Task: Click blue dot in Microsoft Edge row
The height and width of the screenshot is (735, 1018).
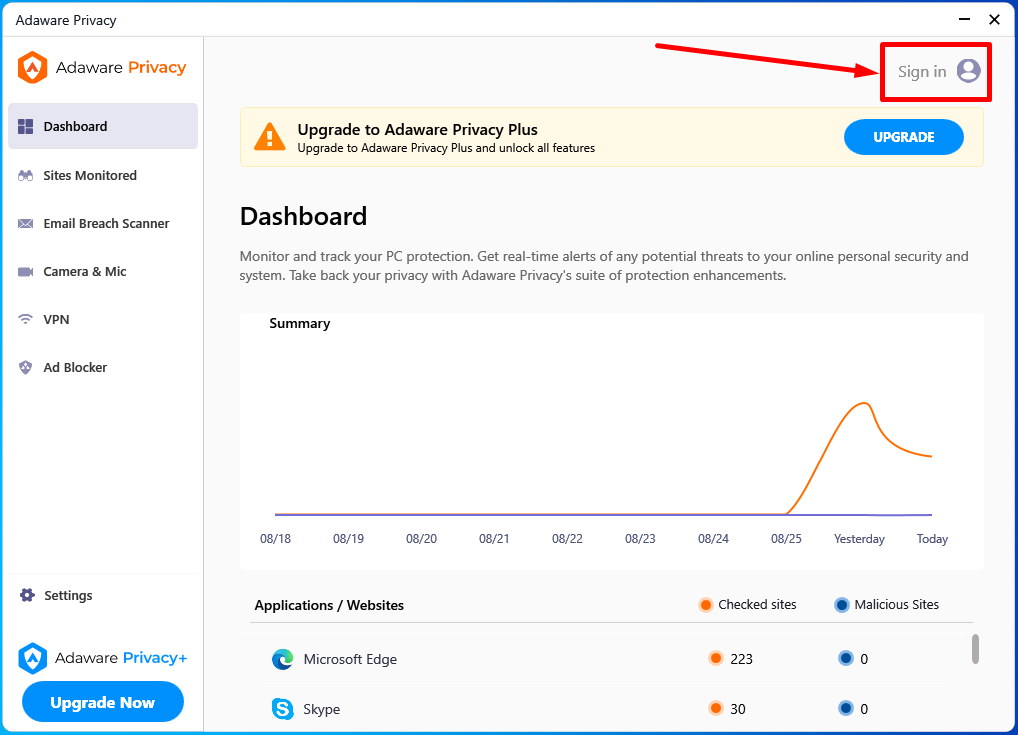Action: (x=845, y=658)
